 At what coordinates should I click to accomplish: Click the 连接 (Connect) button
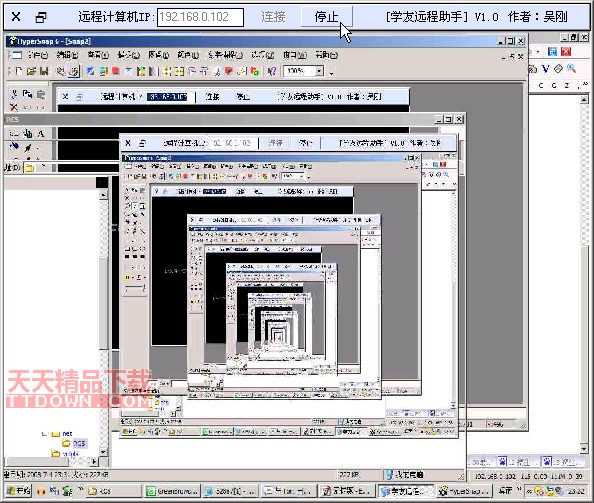[x=273, y=17]
